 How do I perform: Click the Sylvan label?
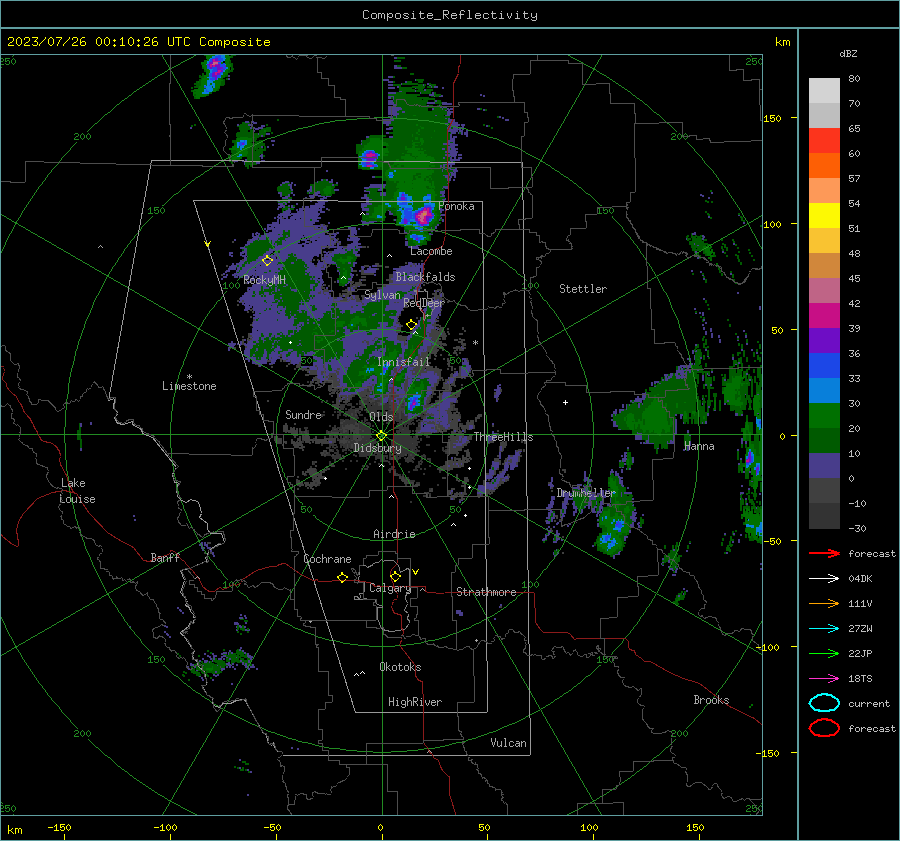(x=382, y=295)
